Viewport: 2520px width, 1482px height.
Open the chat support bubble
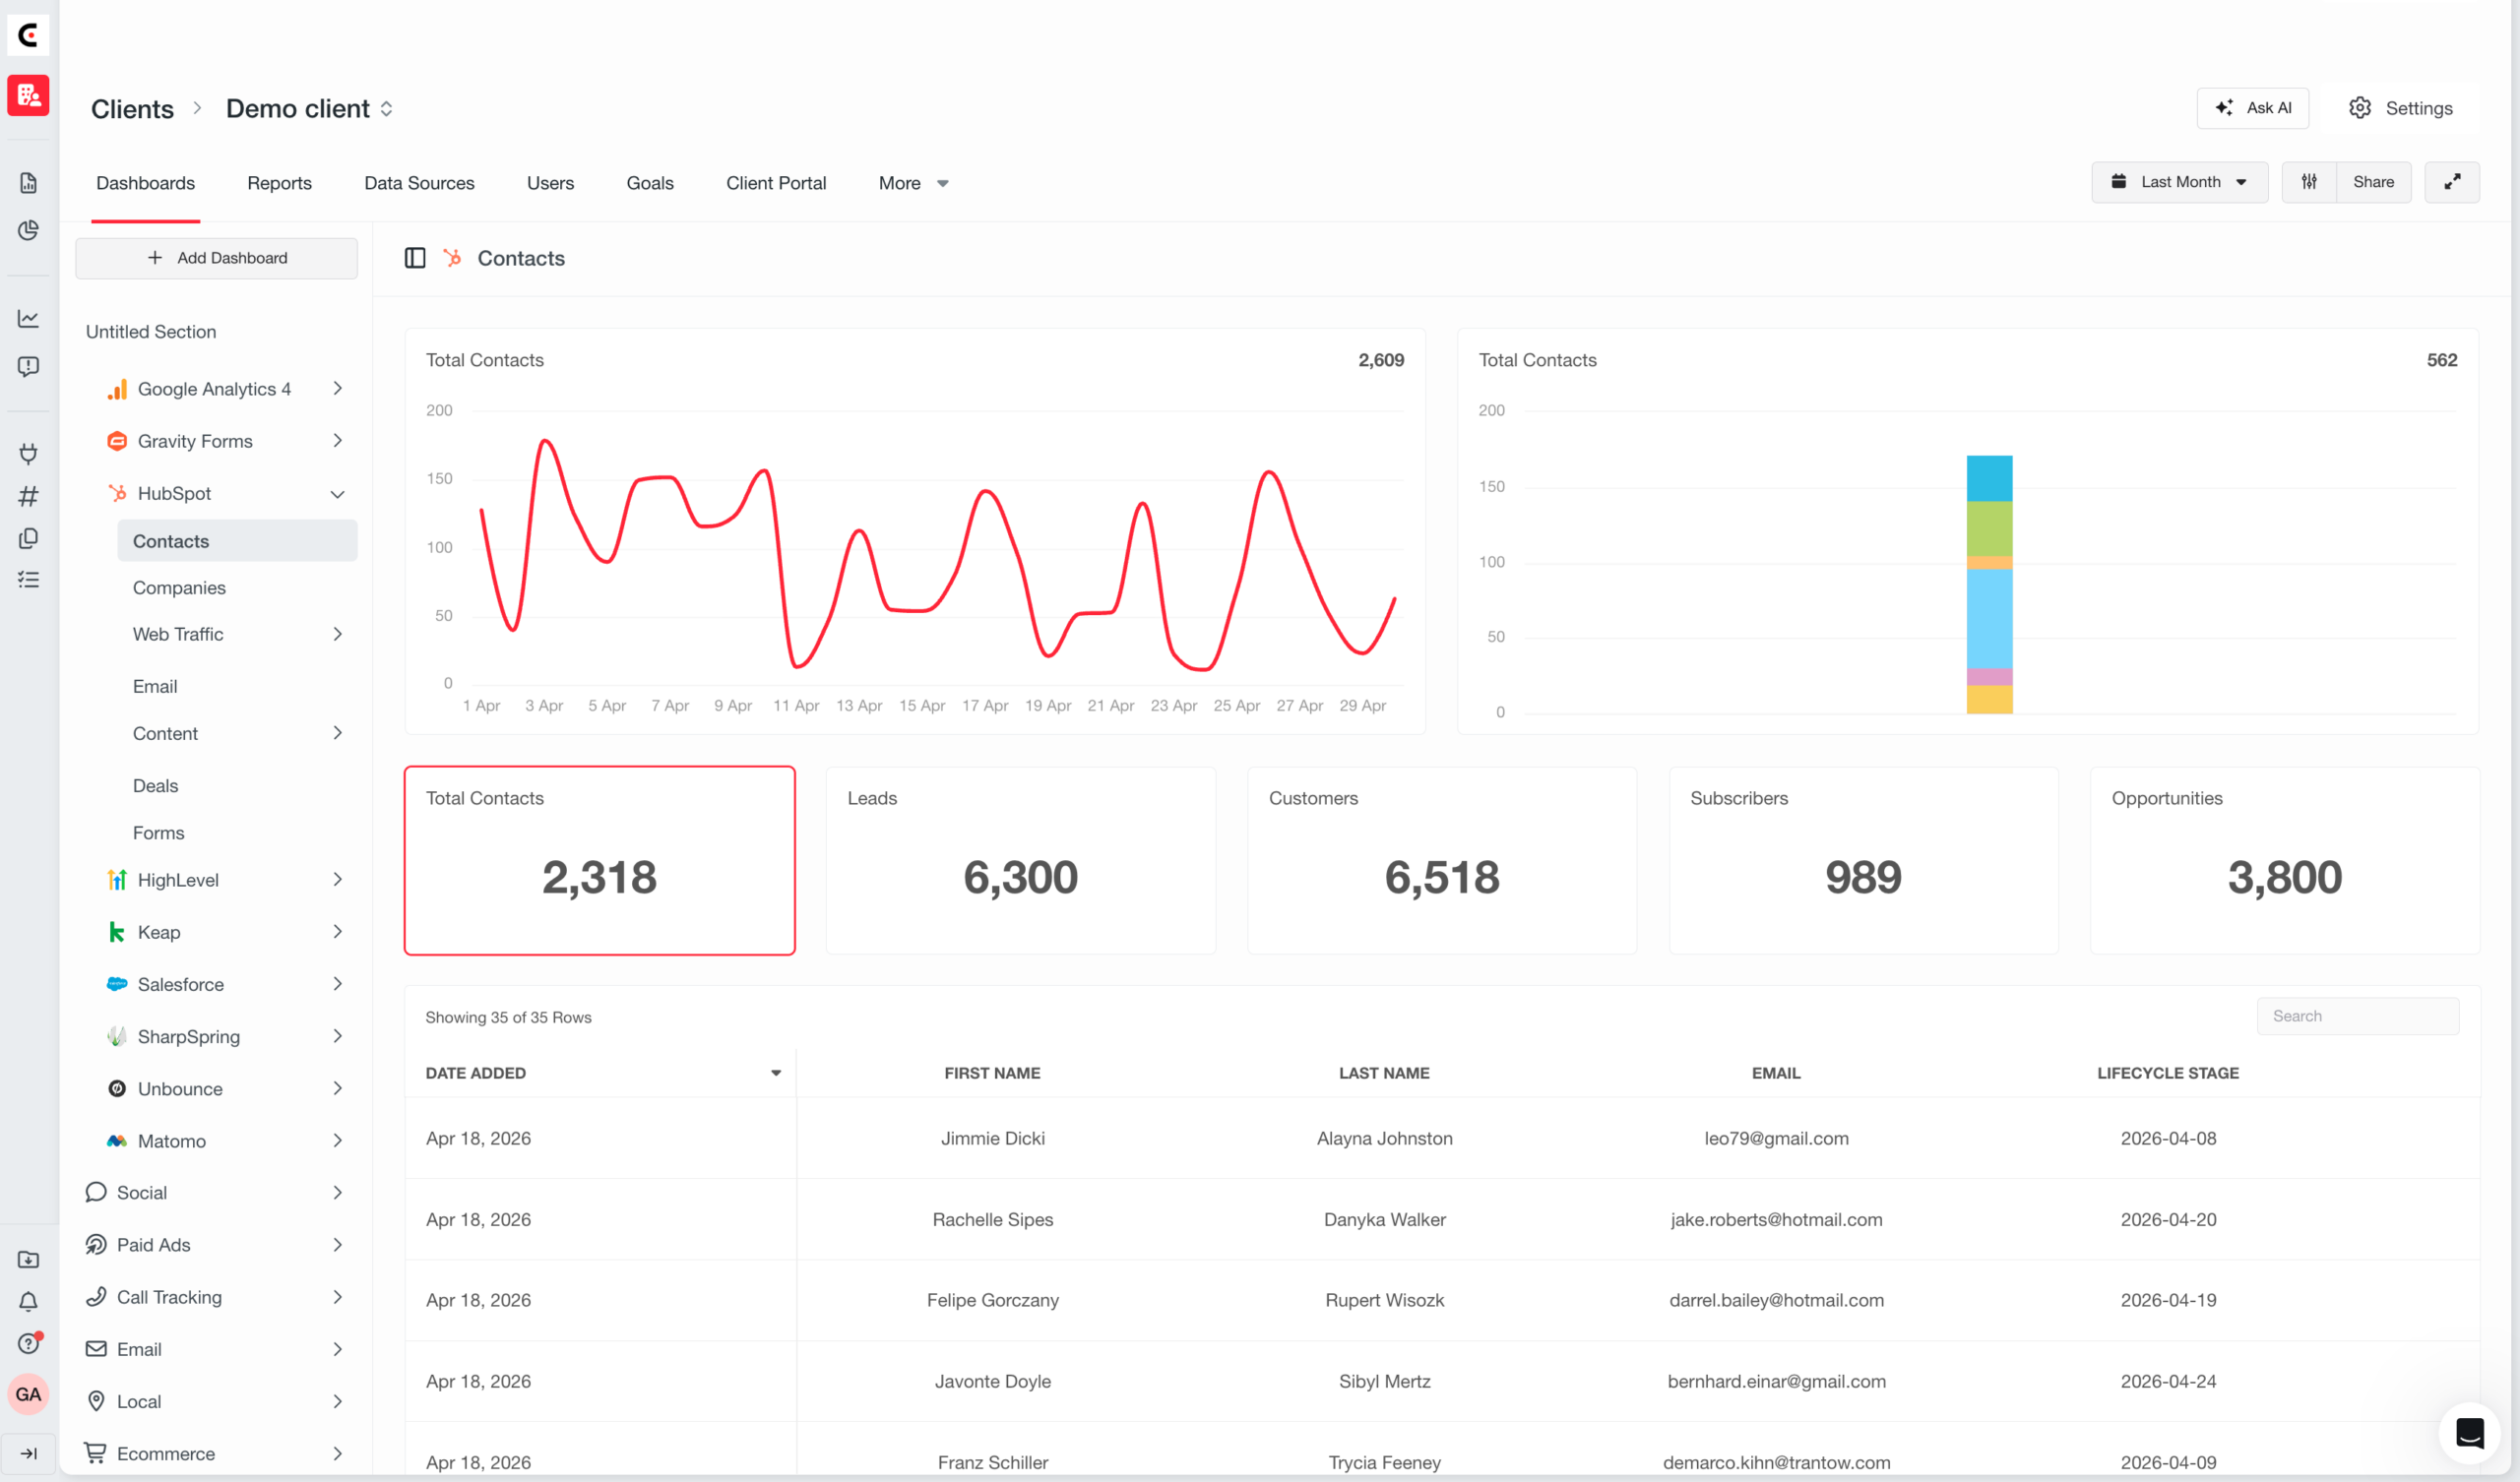pos(2469,1433)
